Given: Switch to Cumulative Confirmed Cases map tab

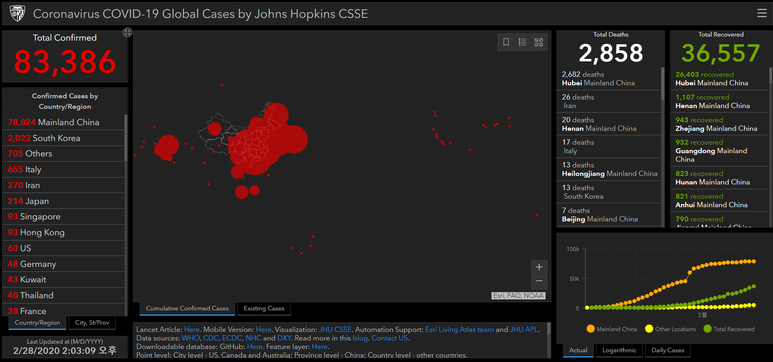Looking at the screenshot, I should (x=187, y=309).
